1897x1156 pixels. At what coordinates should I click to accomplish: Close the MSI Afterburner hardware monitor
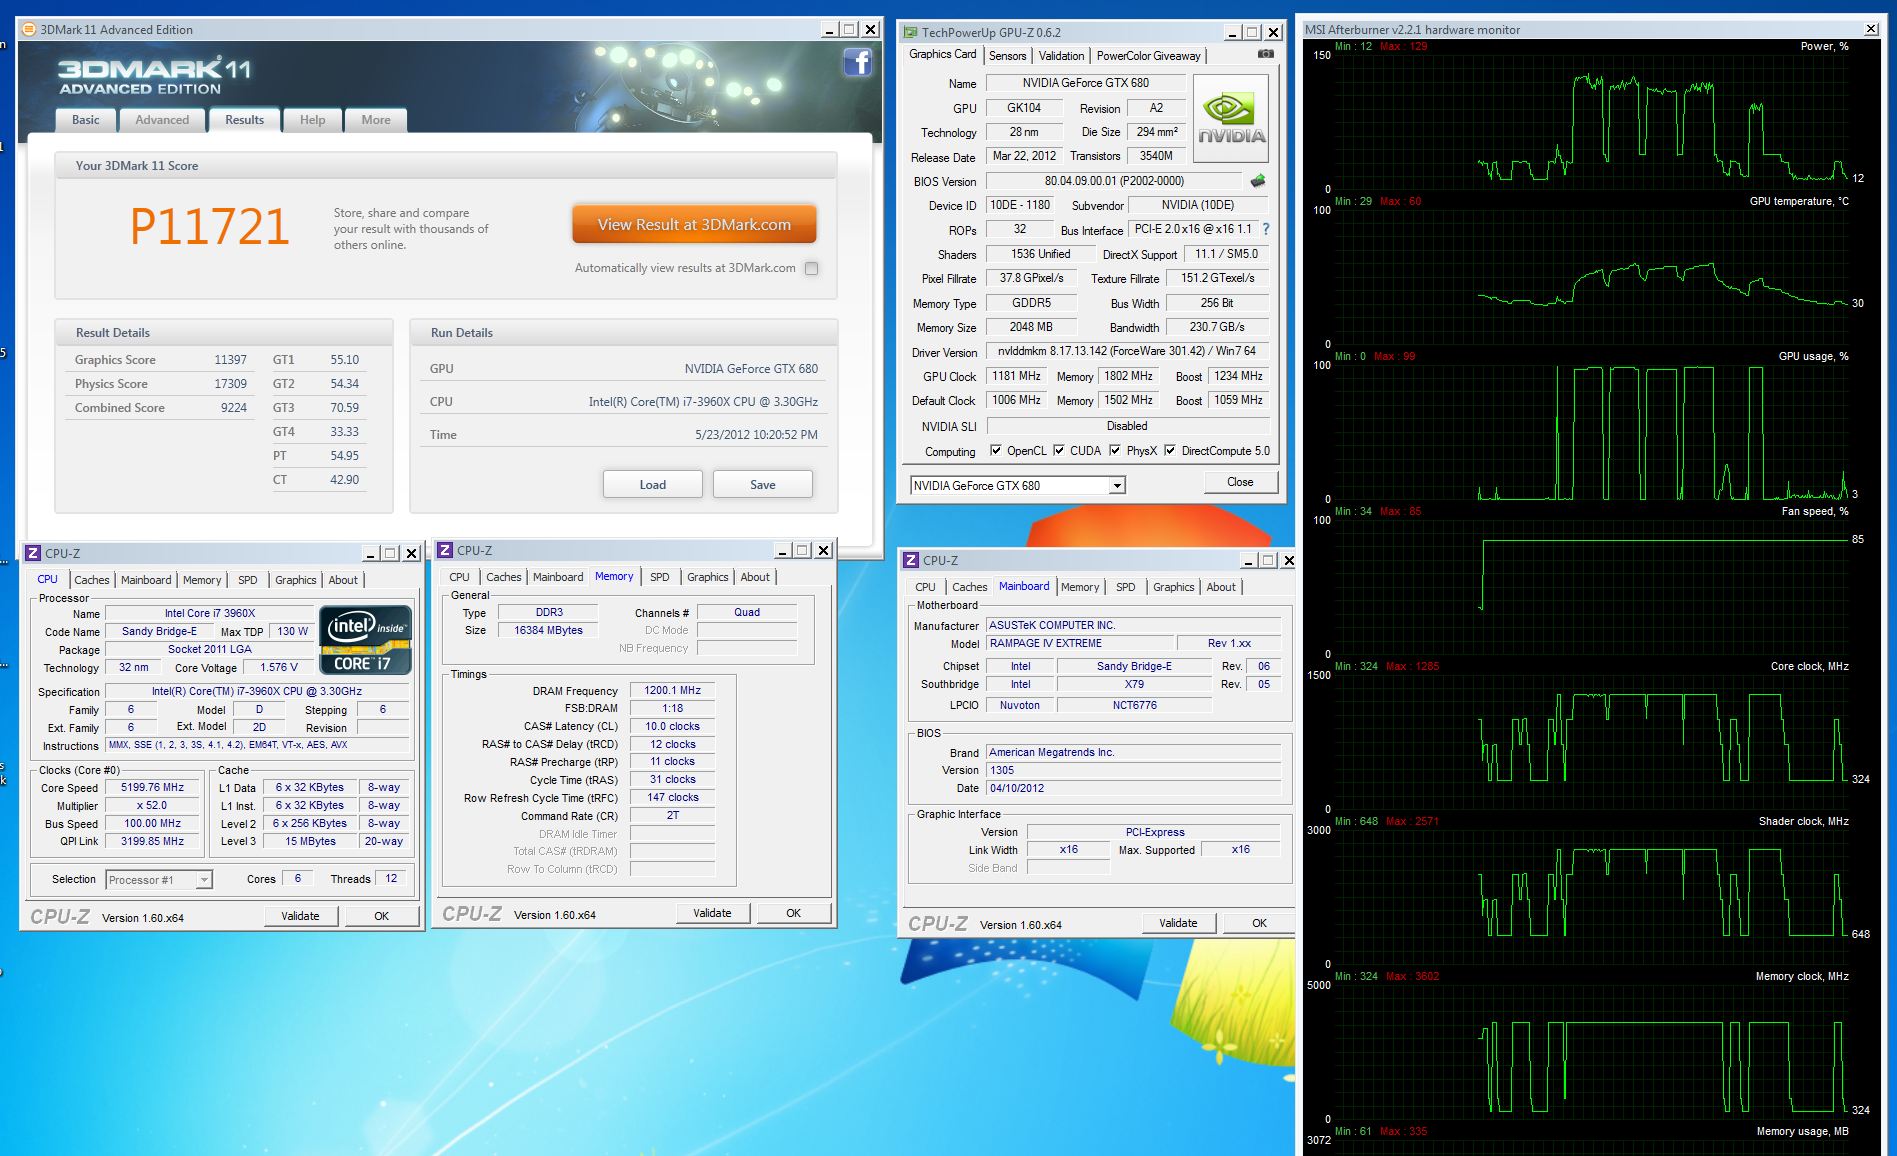tap(1871, 29)
